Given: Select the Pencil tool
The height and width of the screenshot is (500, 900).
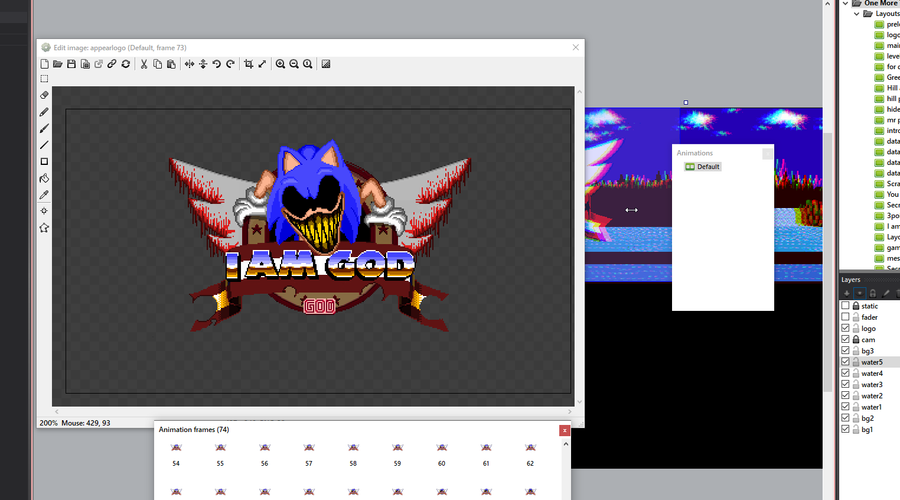Looking at the screenshot, I should [x=44, y=112].
